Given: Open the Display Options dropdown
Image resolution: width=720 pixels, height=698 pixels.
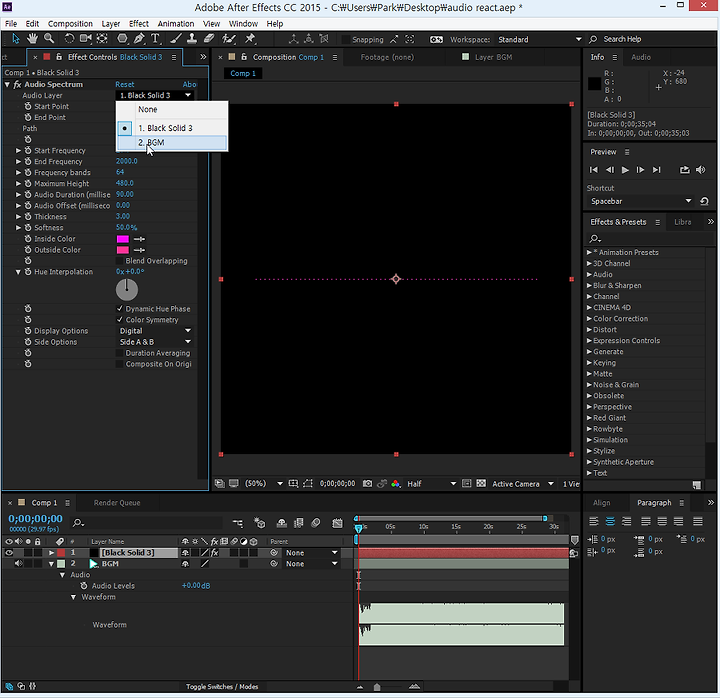Looking at the screenshot, I should point(156,331).
